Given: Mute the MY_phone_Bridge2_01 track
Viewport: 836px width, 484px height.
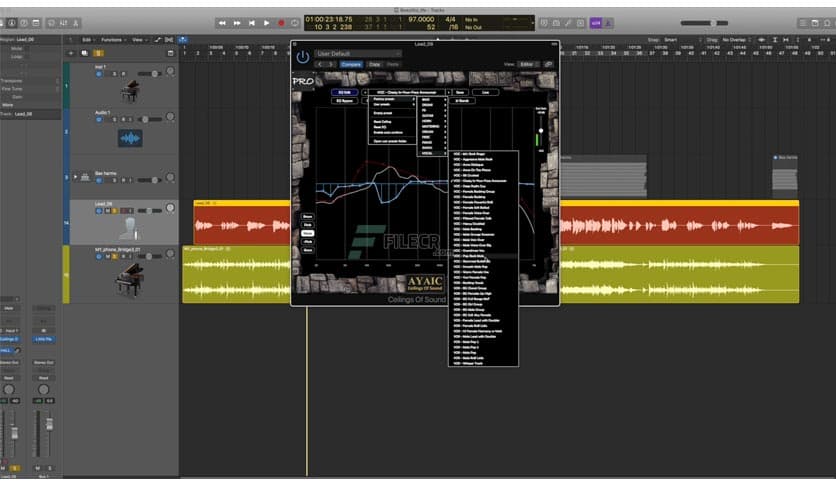Looking at the screenshot, I should pyautogui.click(x=107, y=256).
